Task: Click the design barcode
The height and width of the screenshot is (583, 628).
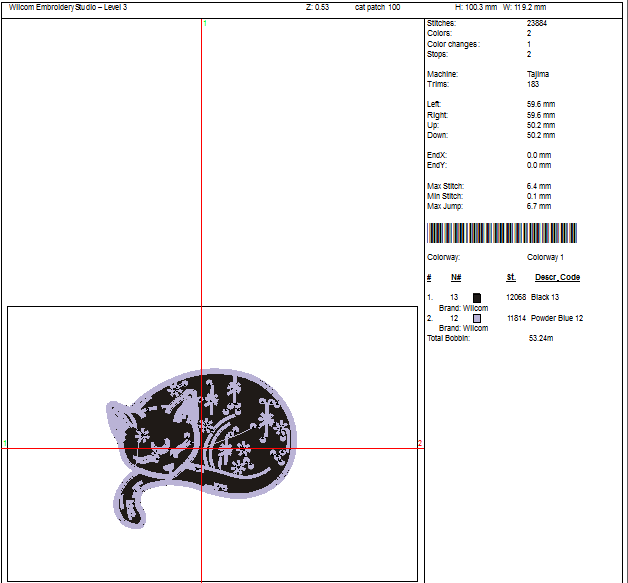Action: coord(502,233)
